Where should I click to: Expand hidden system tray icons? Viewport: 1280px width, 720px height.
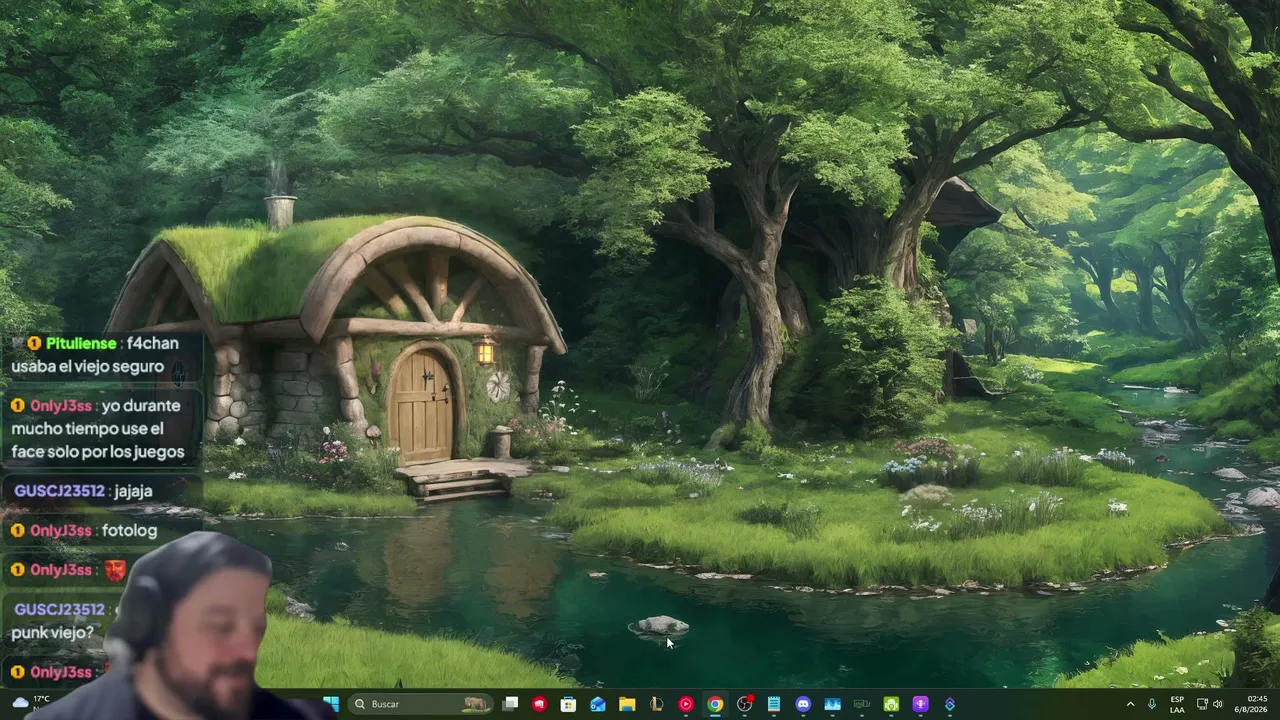(1131, 704)
